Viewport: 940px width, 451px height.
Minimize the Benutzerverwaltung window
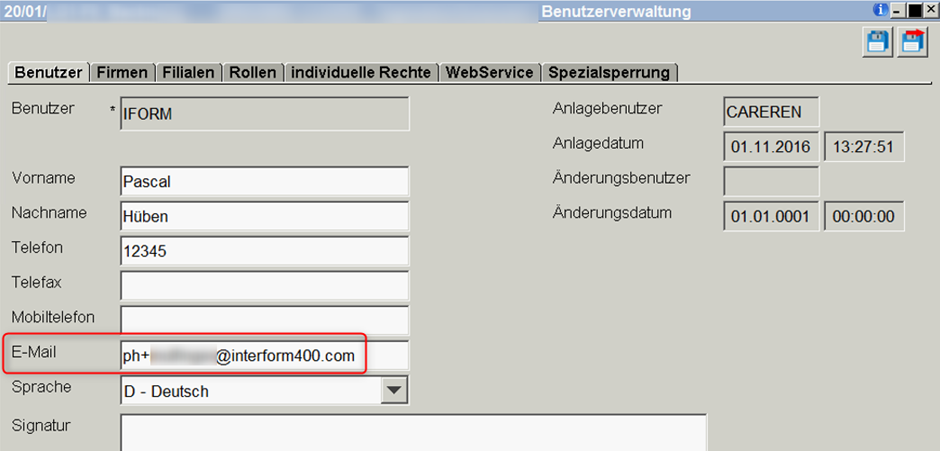897,10
